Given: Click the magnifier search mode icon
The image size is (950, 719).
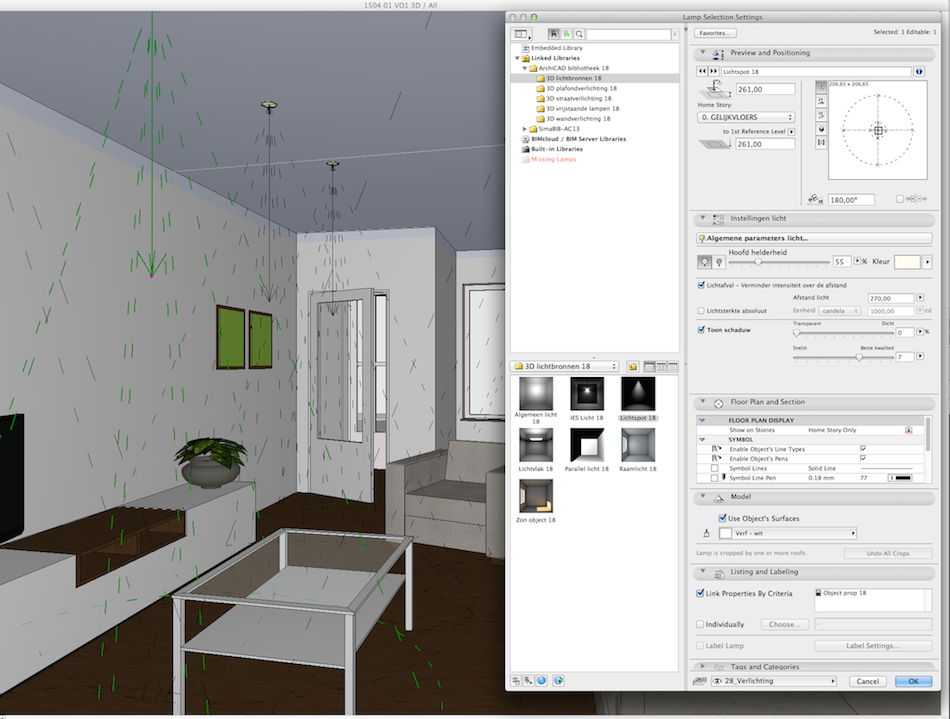Looking at the screenshot, I should click(579, 34).
